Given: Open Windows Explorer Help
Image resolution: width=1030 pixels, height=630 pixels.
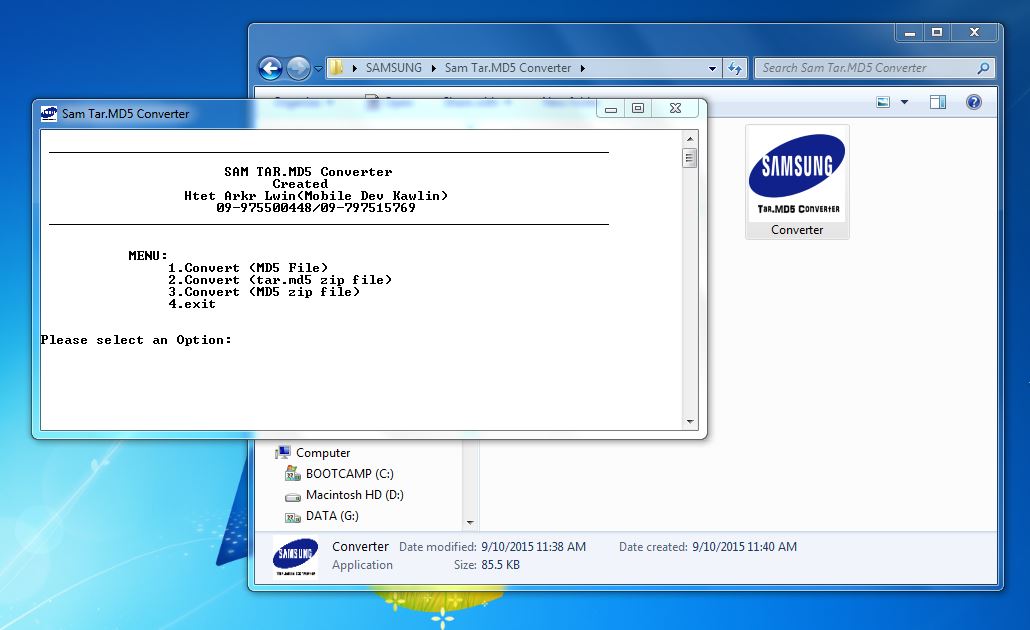Looking at the screenshot, I should pos(971,101).
